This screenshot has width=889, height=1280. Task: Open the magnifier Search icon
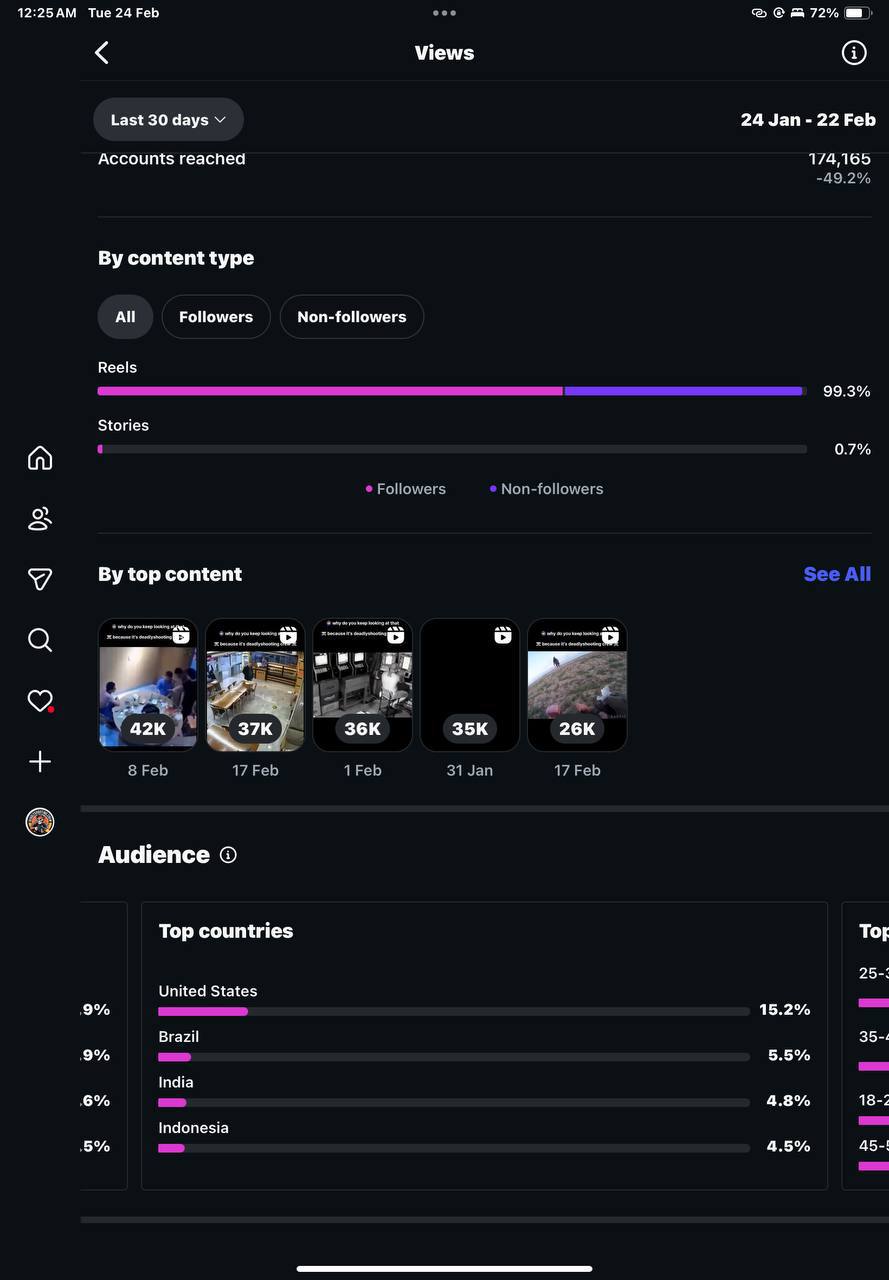40,640
